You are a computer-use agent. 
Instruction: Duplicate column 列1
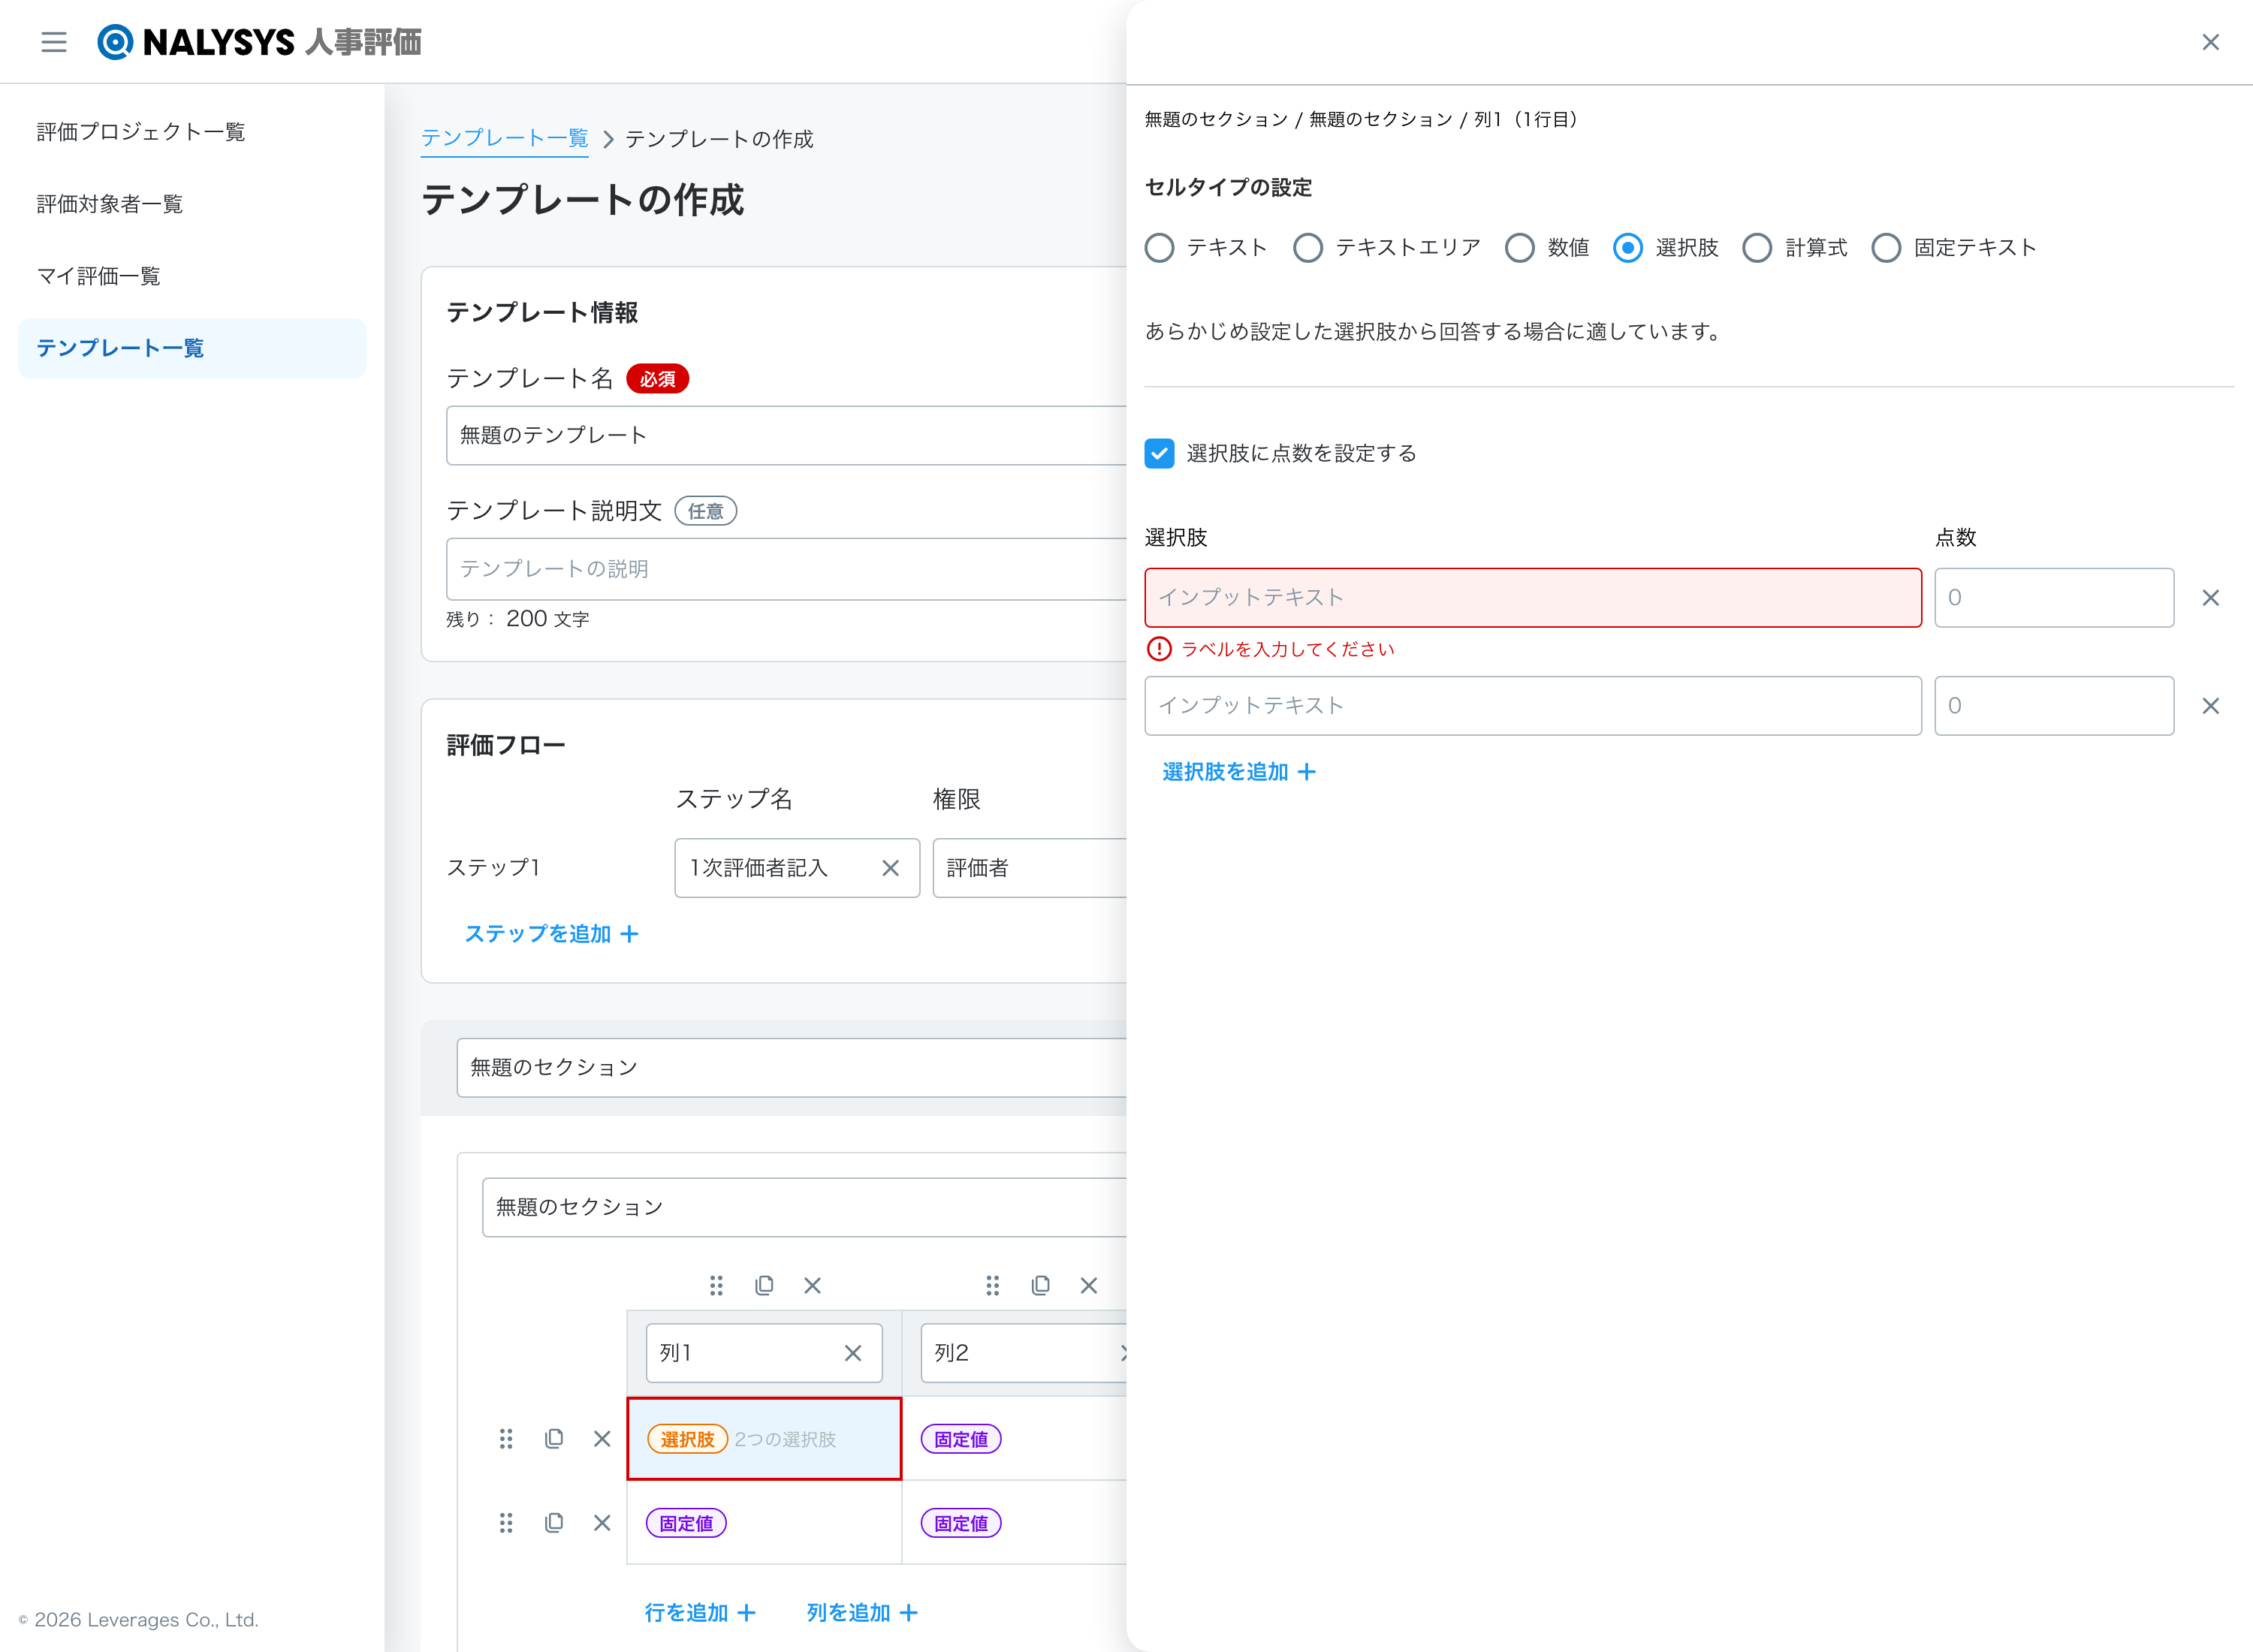pos(764,1285)
